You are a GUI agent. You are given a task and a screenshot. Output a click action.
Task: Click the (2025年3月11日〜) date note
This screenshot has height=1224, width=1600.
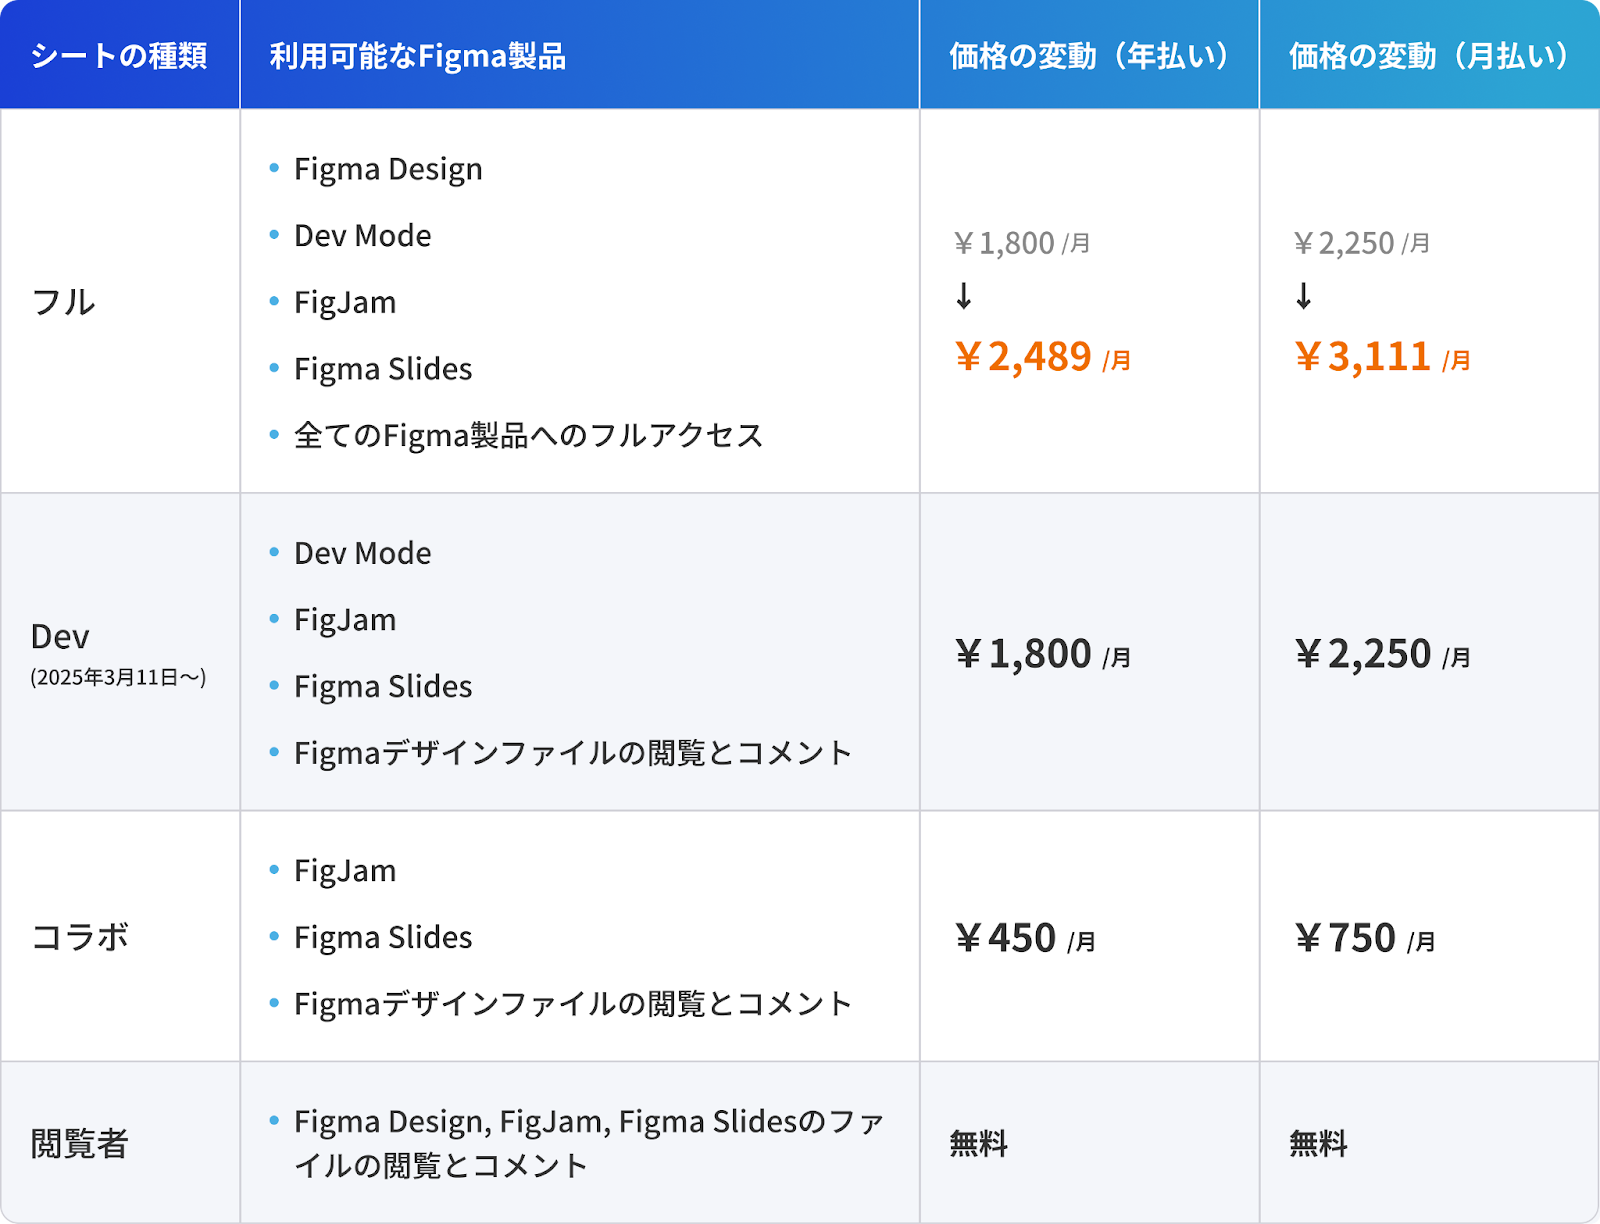119,677
